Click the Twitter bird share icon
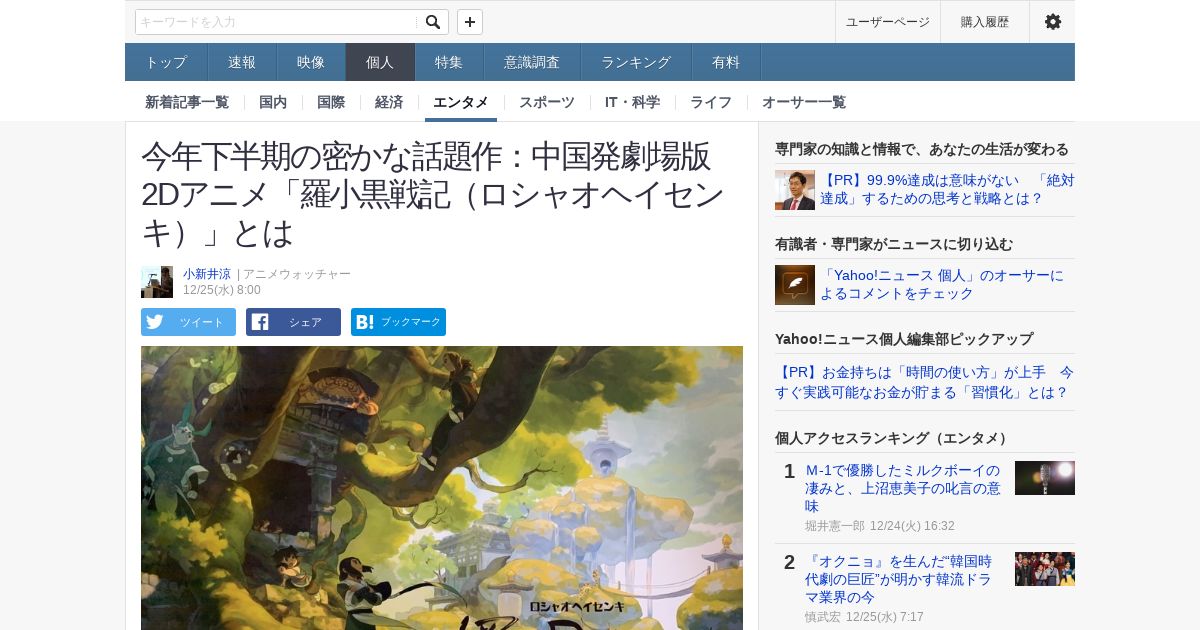This screenshot has width=1200, height=630. (154, 322)
